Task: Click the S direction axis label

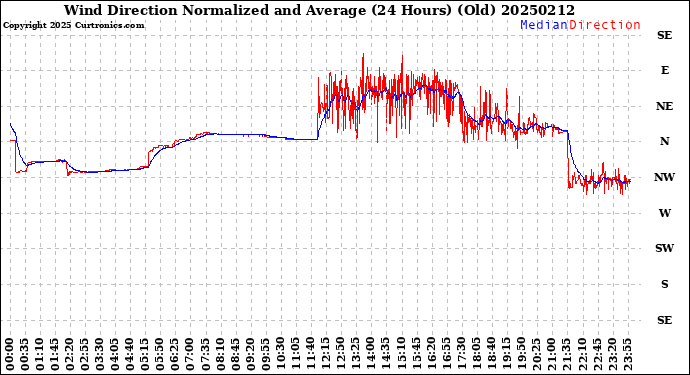Action: (665, 284)
